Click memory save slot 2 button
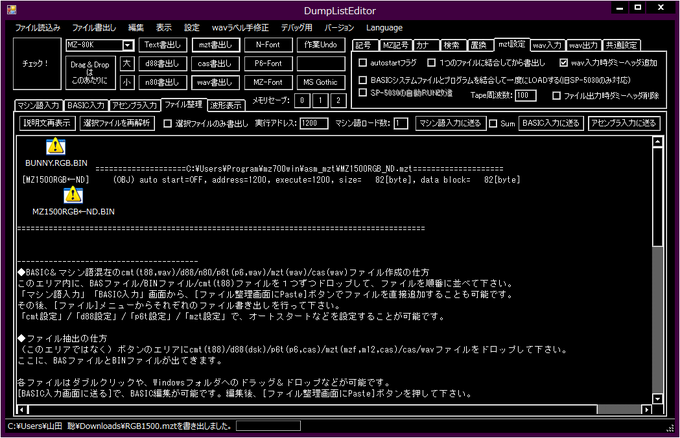The height and width of the screenshot is (438, 680). pos(339,101)
